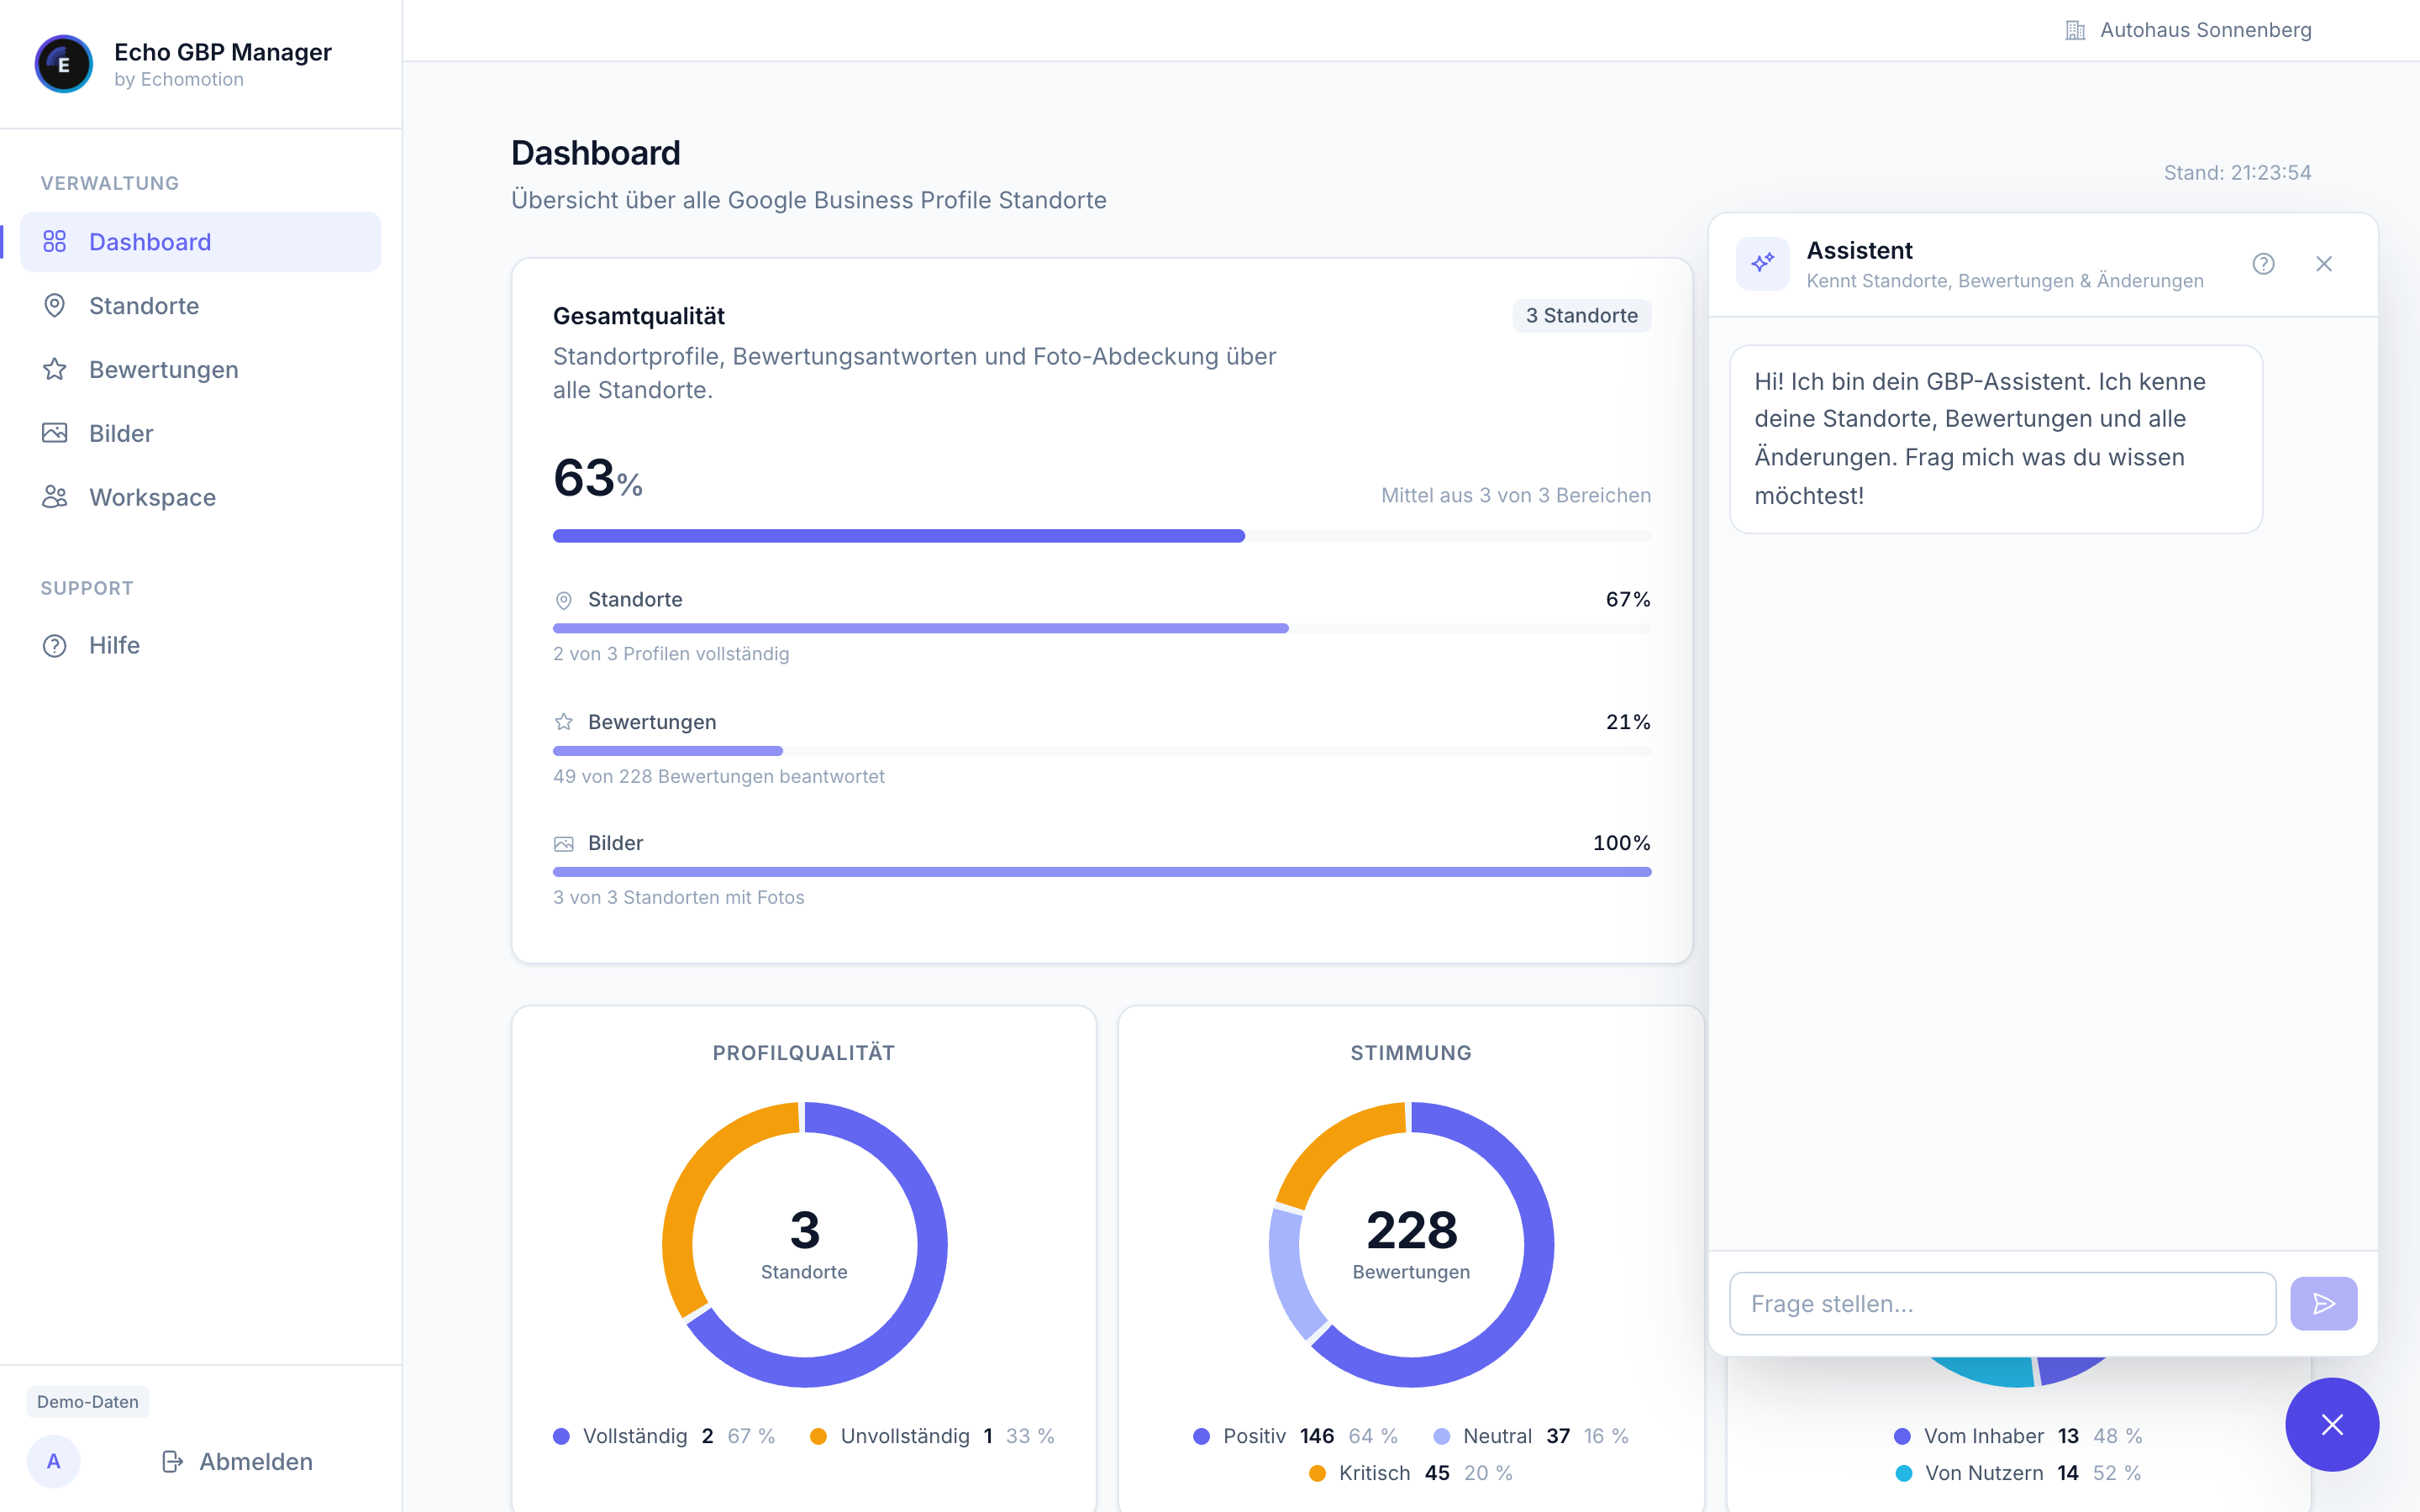Send the question with paper plane button

pyautogui.click(x=2324, y=1304)
